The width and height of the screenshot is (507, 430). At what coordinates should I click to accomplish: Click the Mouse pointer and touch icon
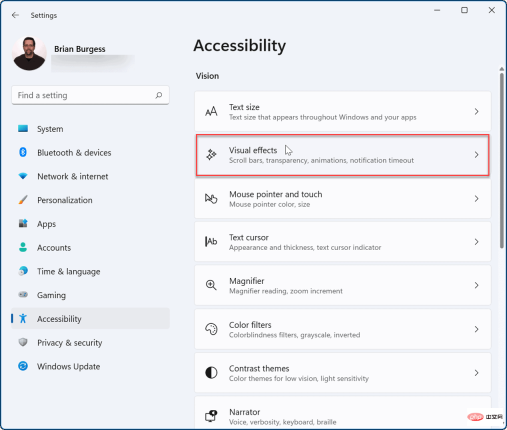211,199
